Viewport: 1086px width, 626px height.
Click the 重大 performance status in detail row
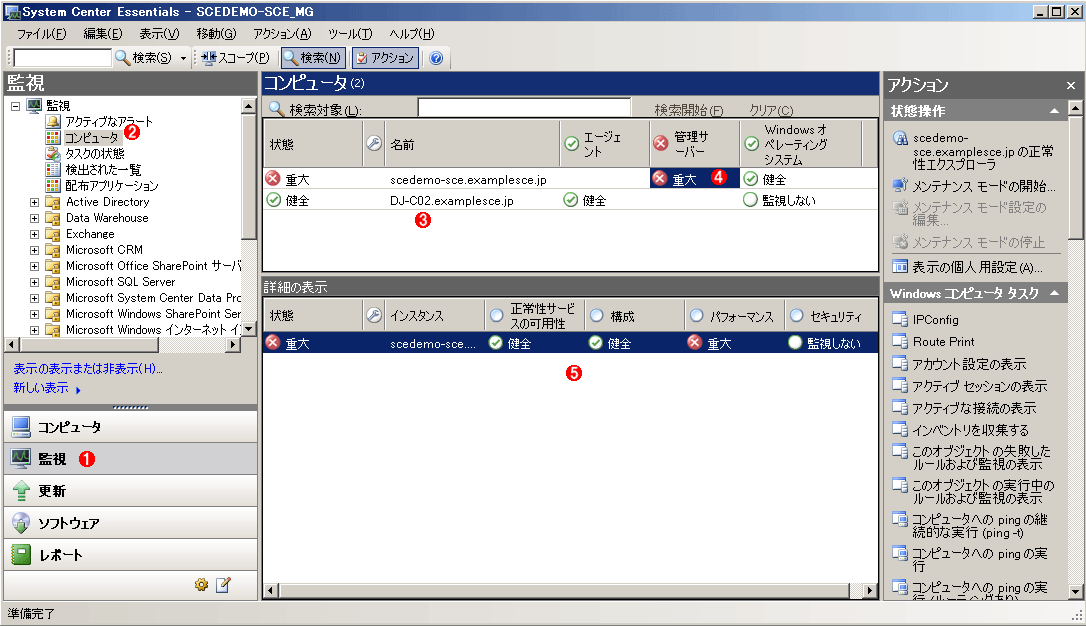point(734,343)
